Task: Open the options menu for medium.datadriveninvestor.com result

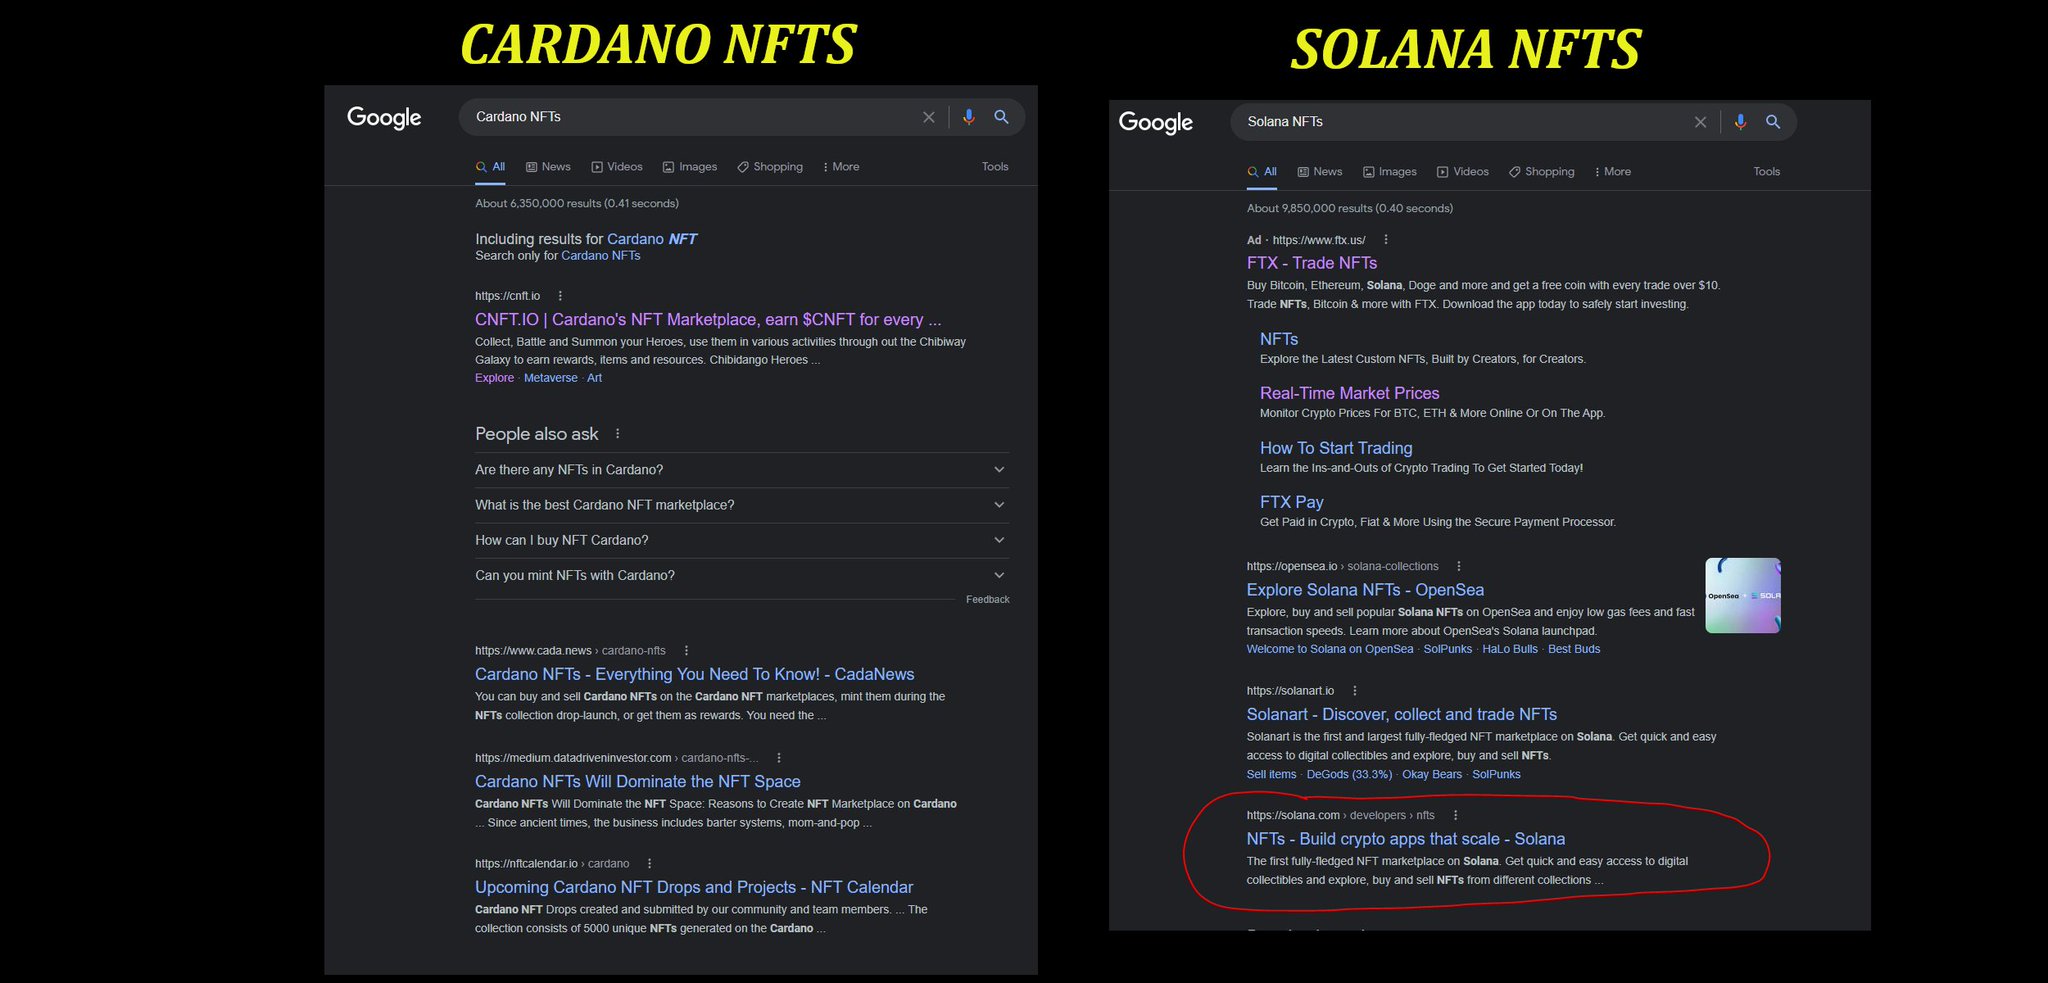Action: click(779, 758)
